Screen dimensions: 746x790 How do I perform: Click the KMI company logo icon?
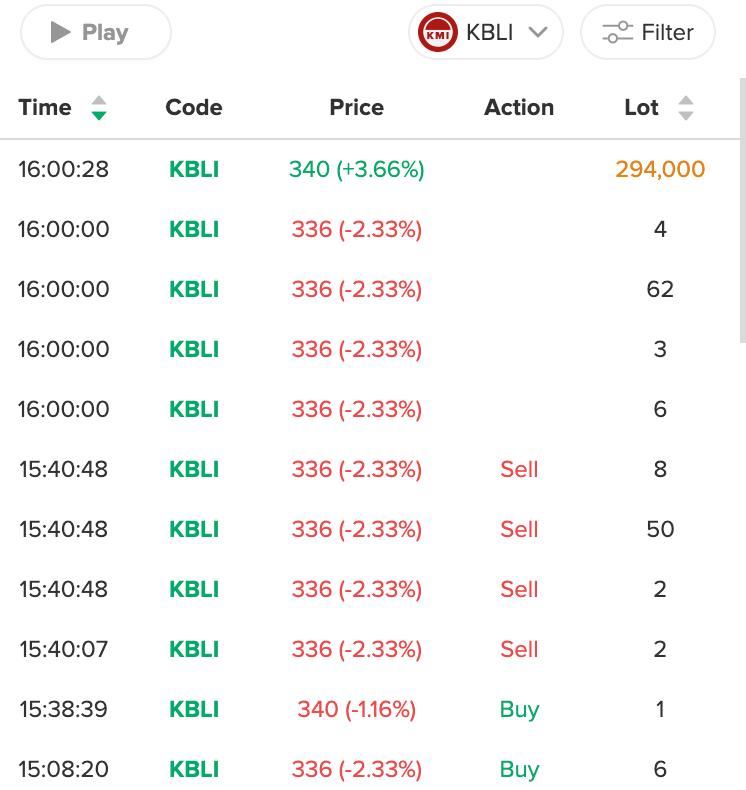pyautogui.click(x=438, y=33)
